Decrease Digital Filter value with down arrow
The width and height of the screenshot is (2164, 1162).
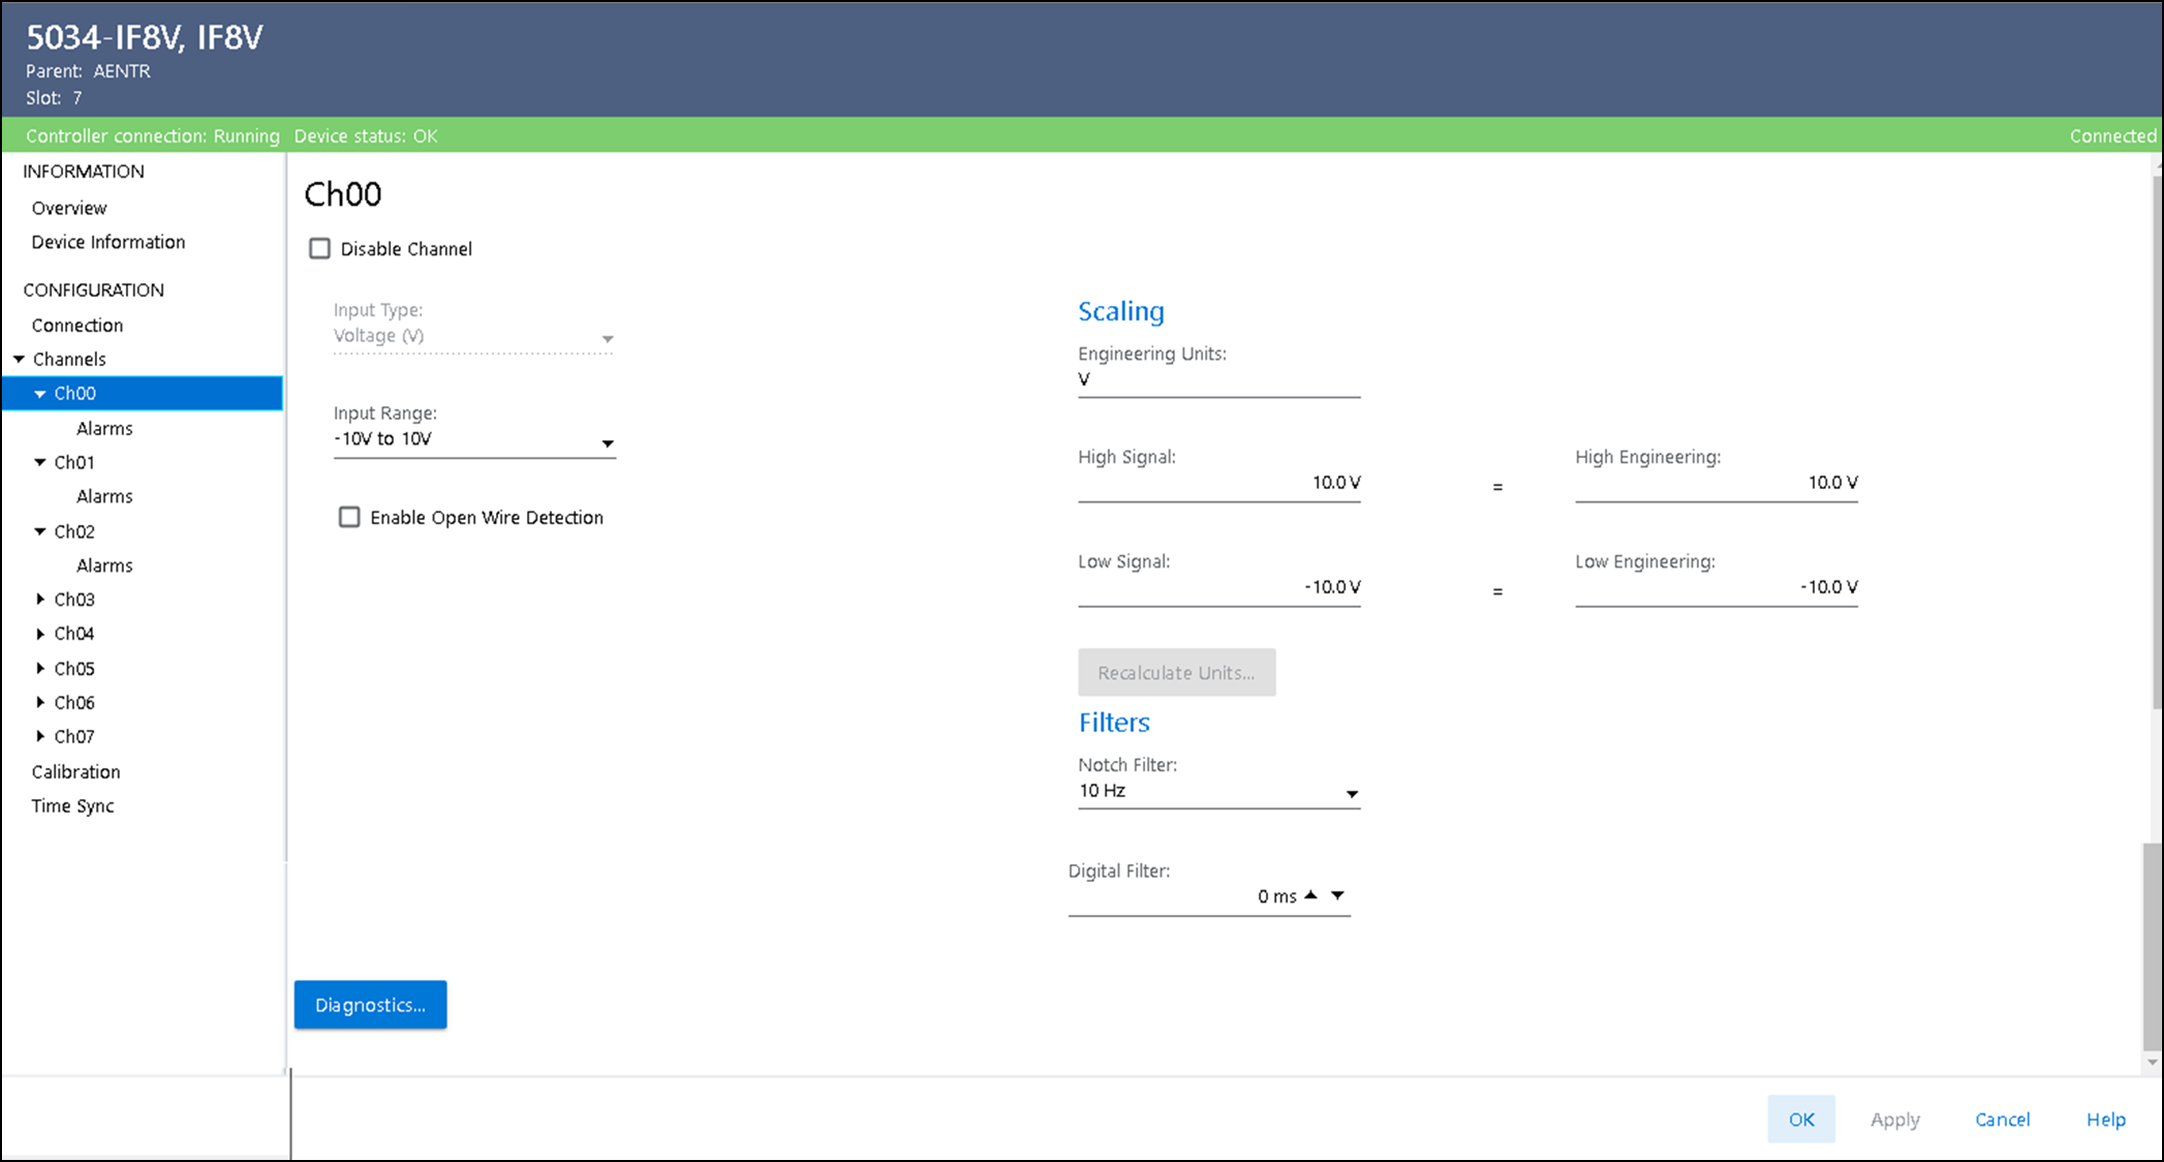point(1338,895)
